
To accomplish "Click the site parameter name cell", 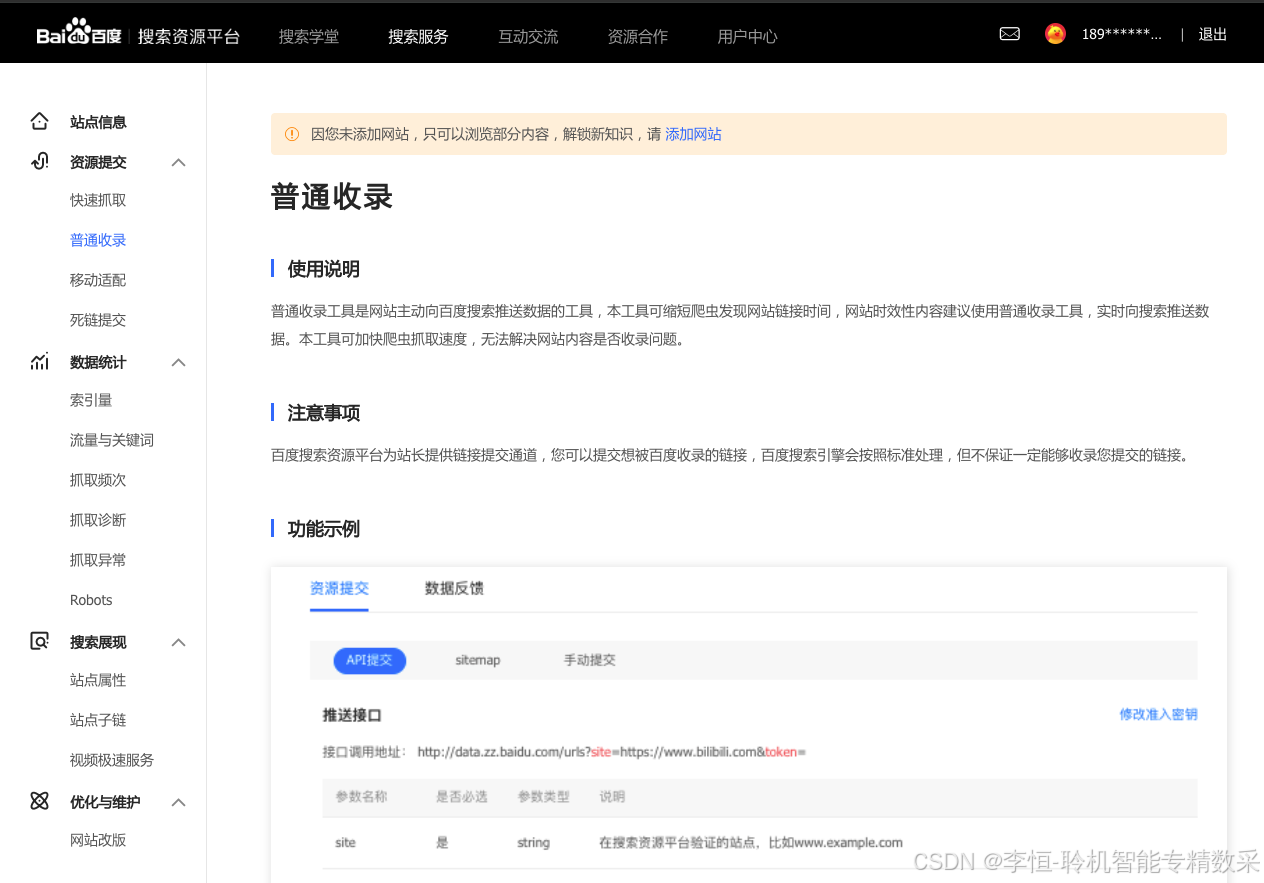I will pos(345,843).
